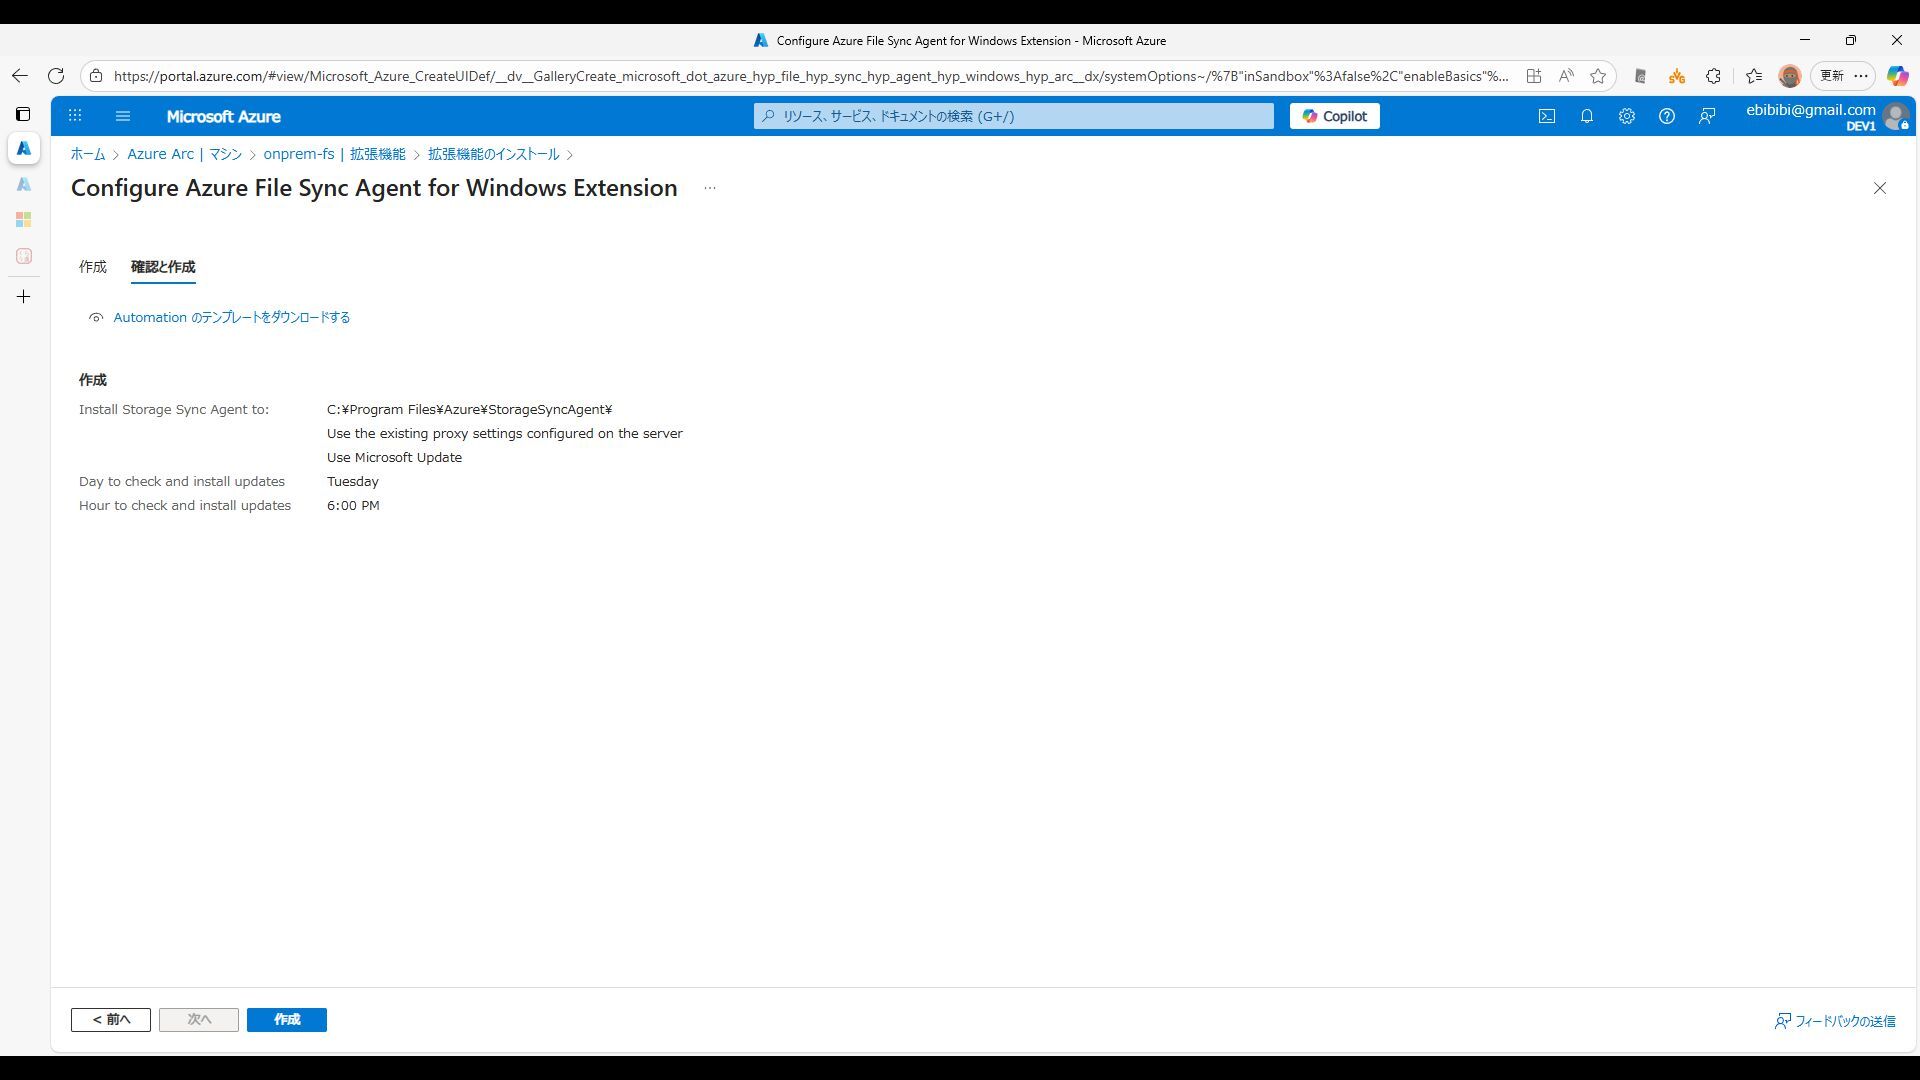
Task: Open the Copilot button in Azure header
Action: [x=1334, y=116]
